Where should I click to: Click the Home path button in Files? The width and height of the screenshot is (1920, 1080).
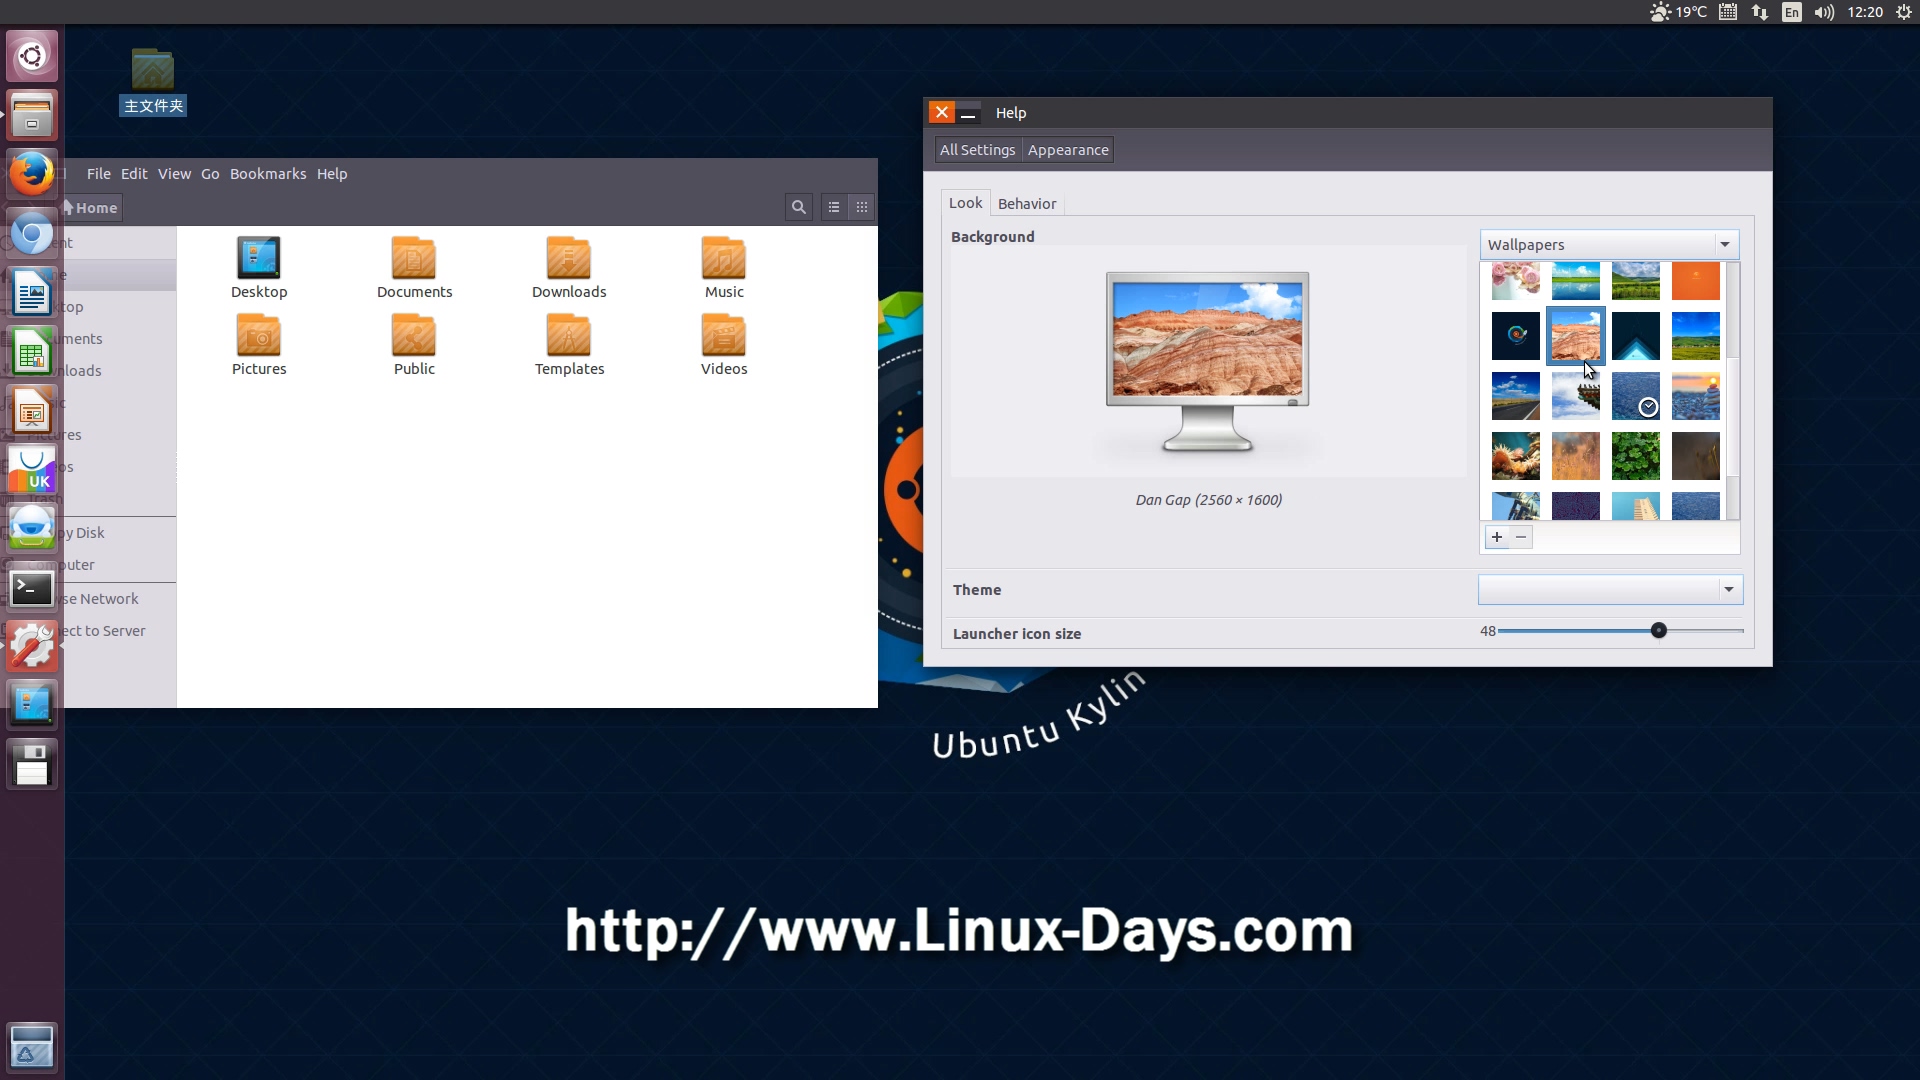click(91, 208)
